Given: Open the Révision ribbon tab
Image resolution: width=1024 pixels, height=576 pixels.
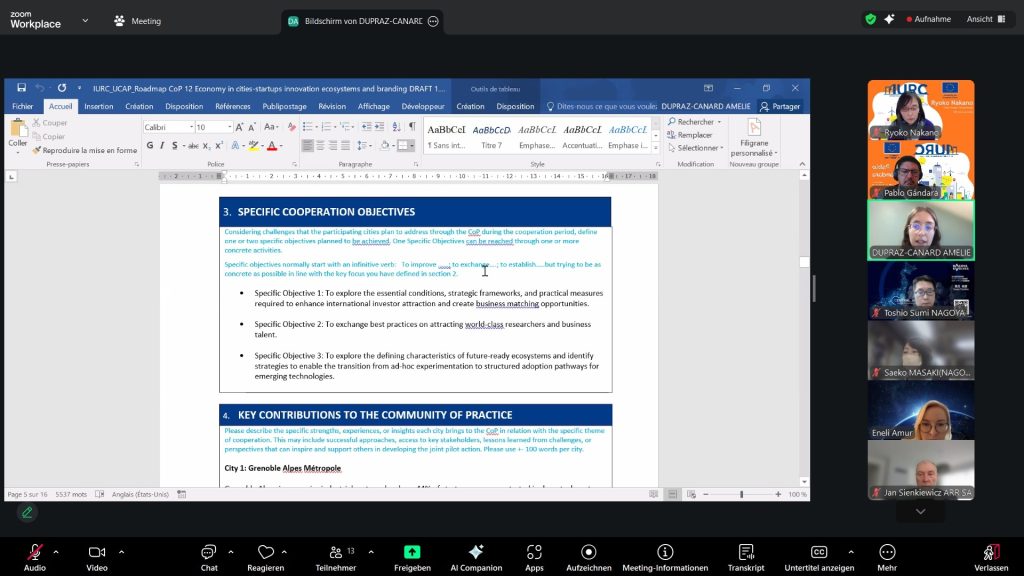Looking at the screenshot, I should (x=332, y=106).
